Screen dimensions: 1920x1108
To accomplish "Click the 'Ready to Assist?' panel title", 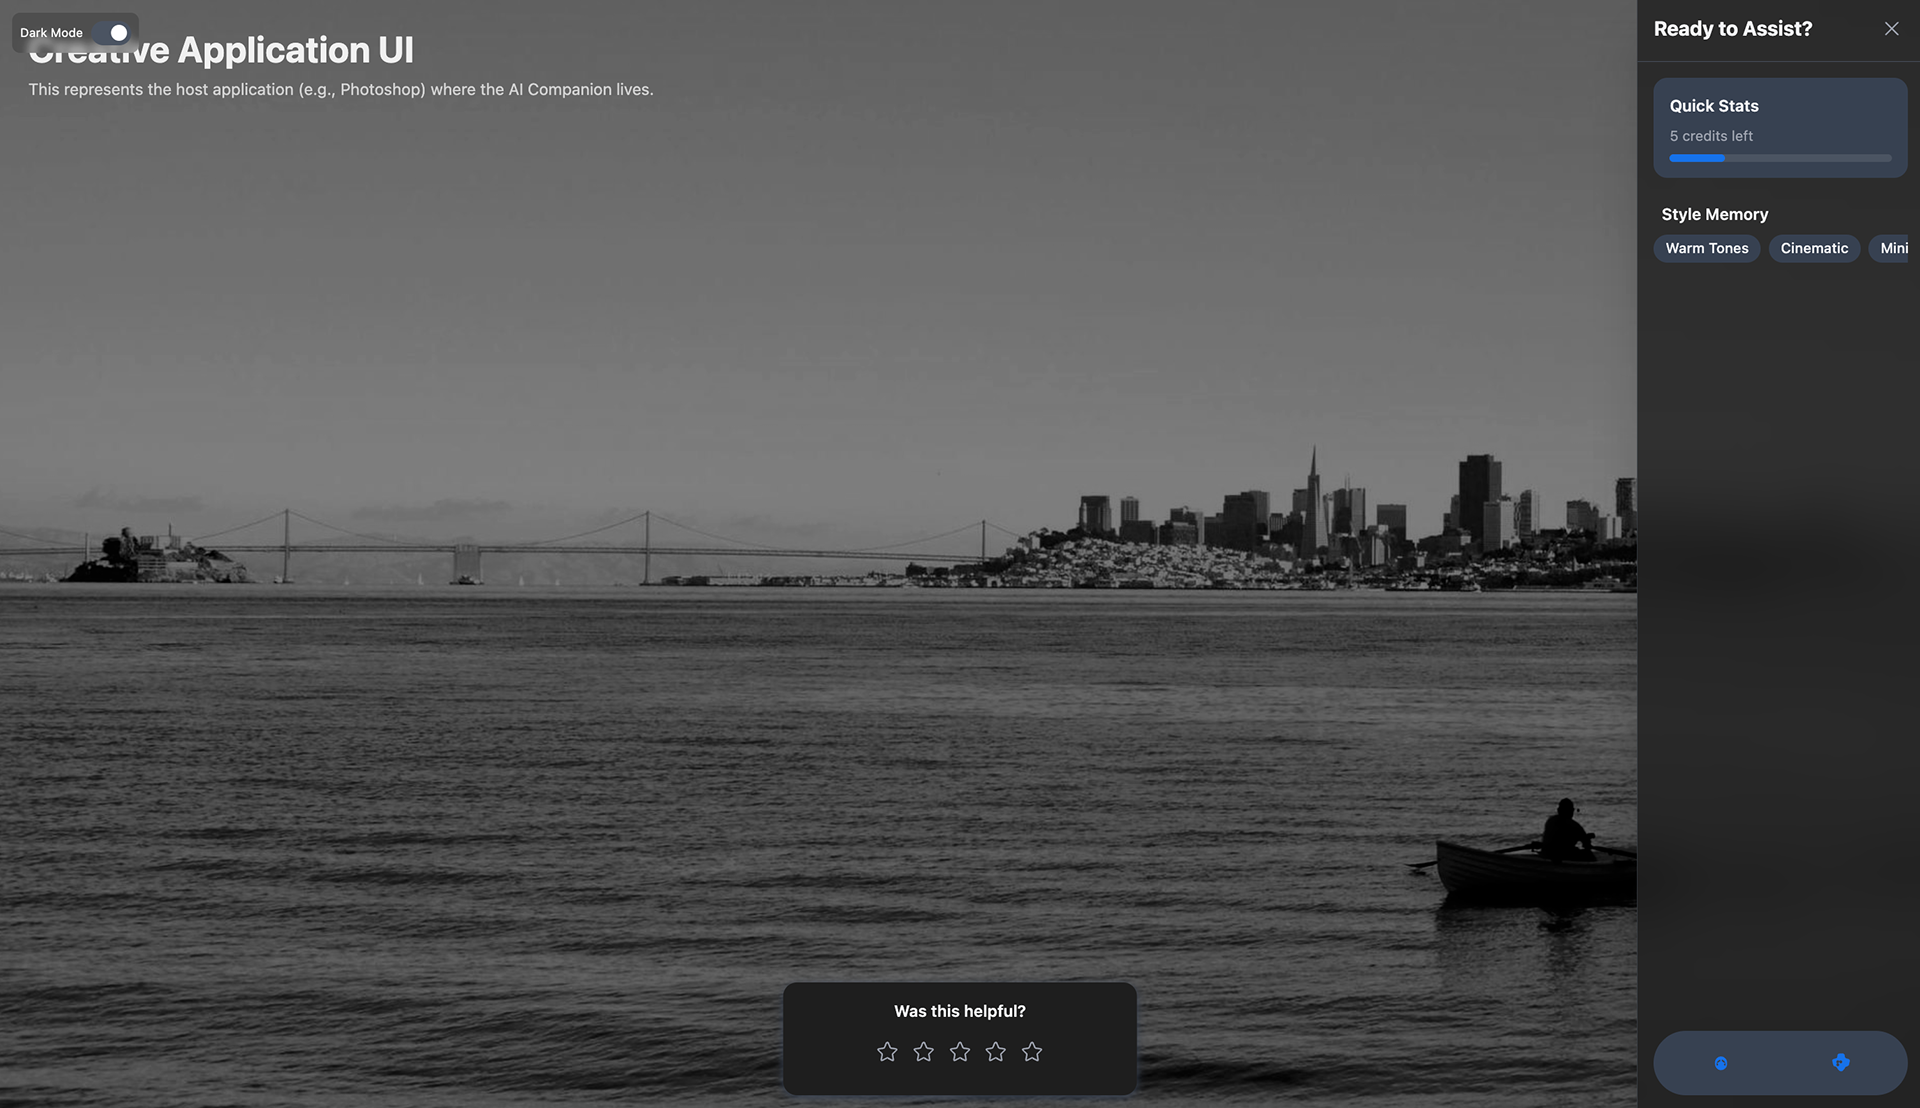I will (1732, 29).
